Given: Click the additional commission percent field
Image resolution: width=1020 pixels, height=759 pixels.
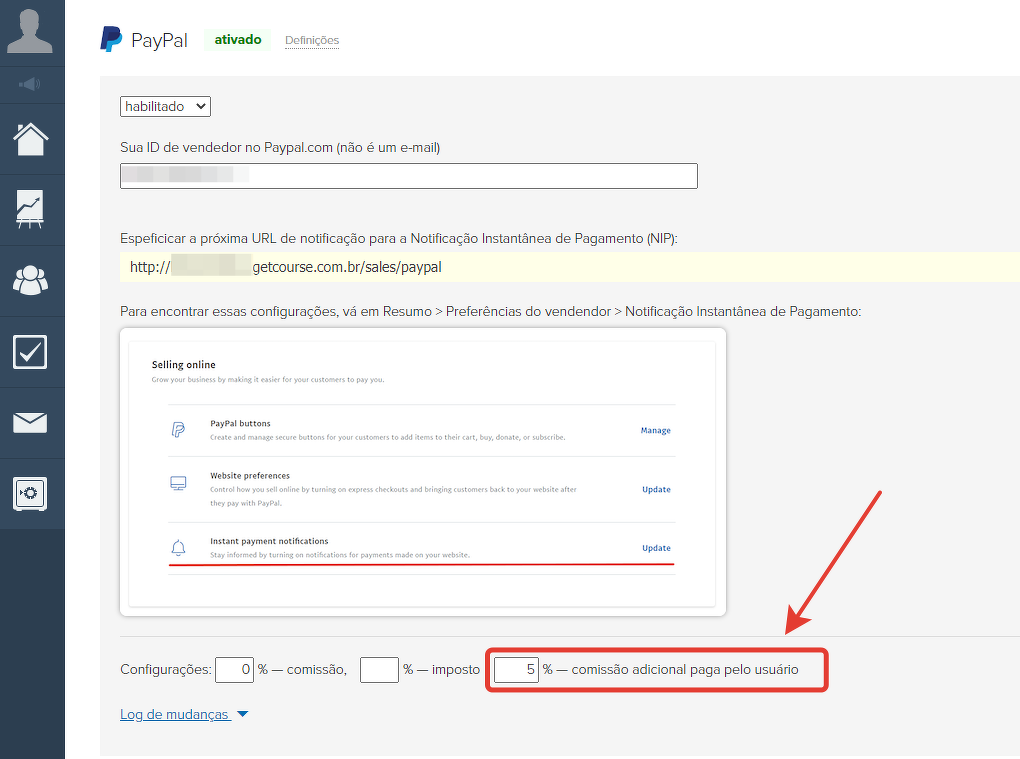Looking at the screenshot, I should point(517,670).
